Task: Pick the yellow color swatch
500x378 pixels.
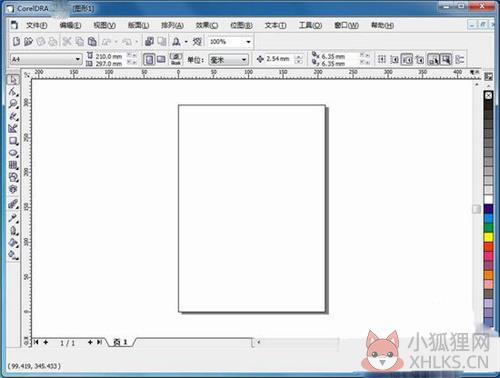Action: click(488, 237)
